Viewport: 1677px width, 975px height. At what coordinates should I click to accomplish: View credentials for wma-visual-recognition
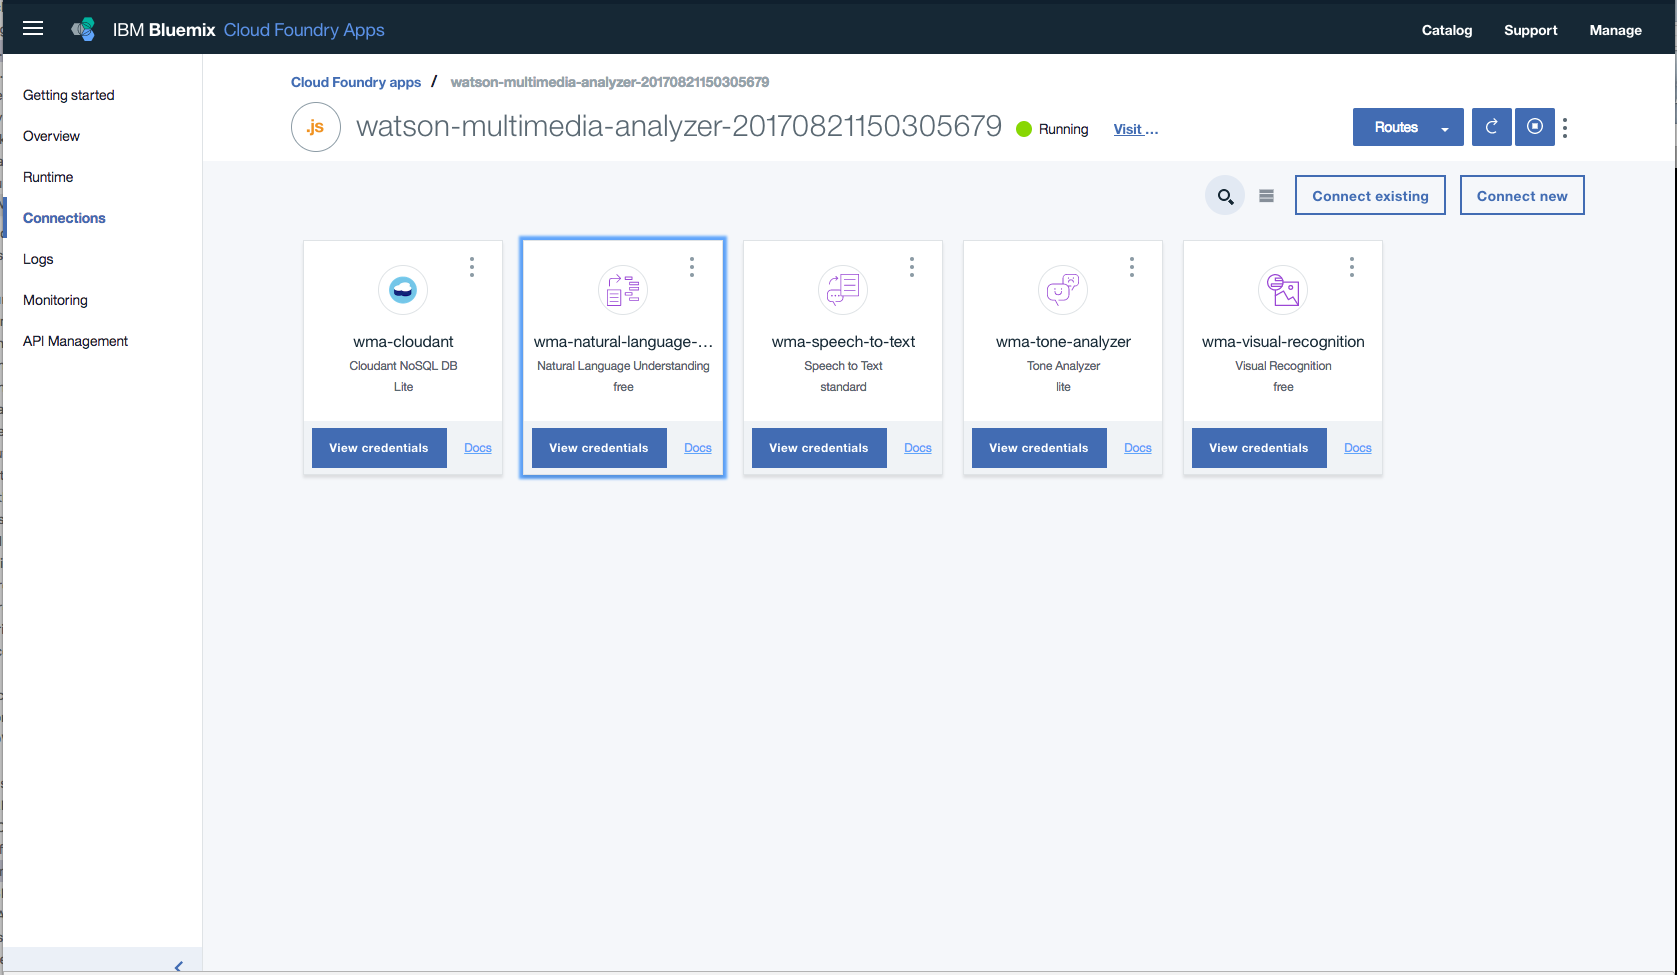[1259, 448]
